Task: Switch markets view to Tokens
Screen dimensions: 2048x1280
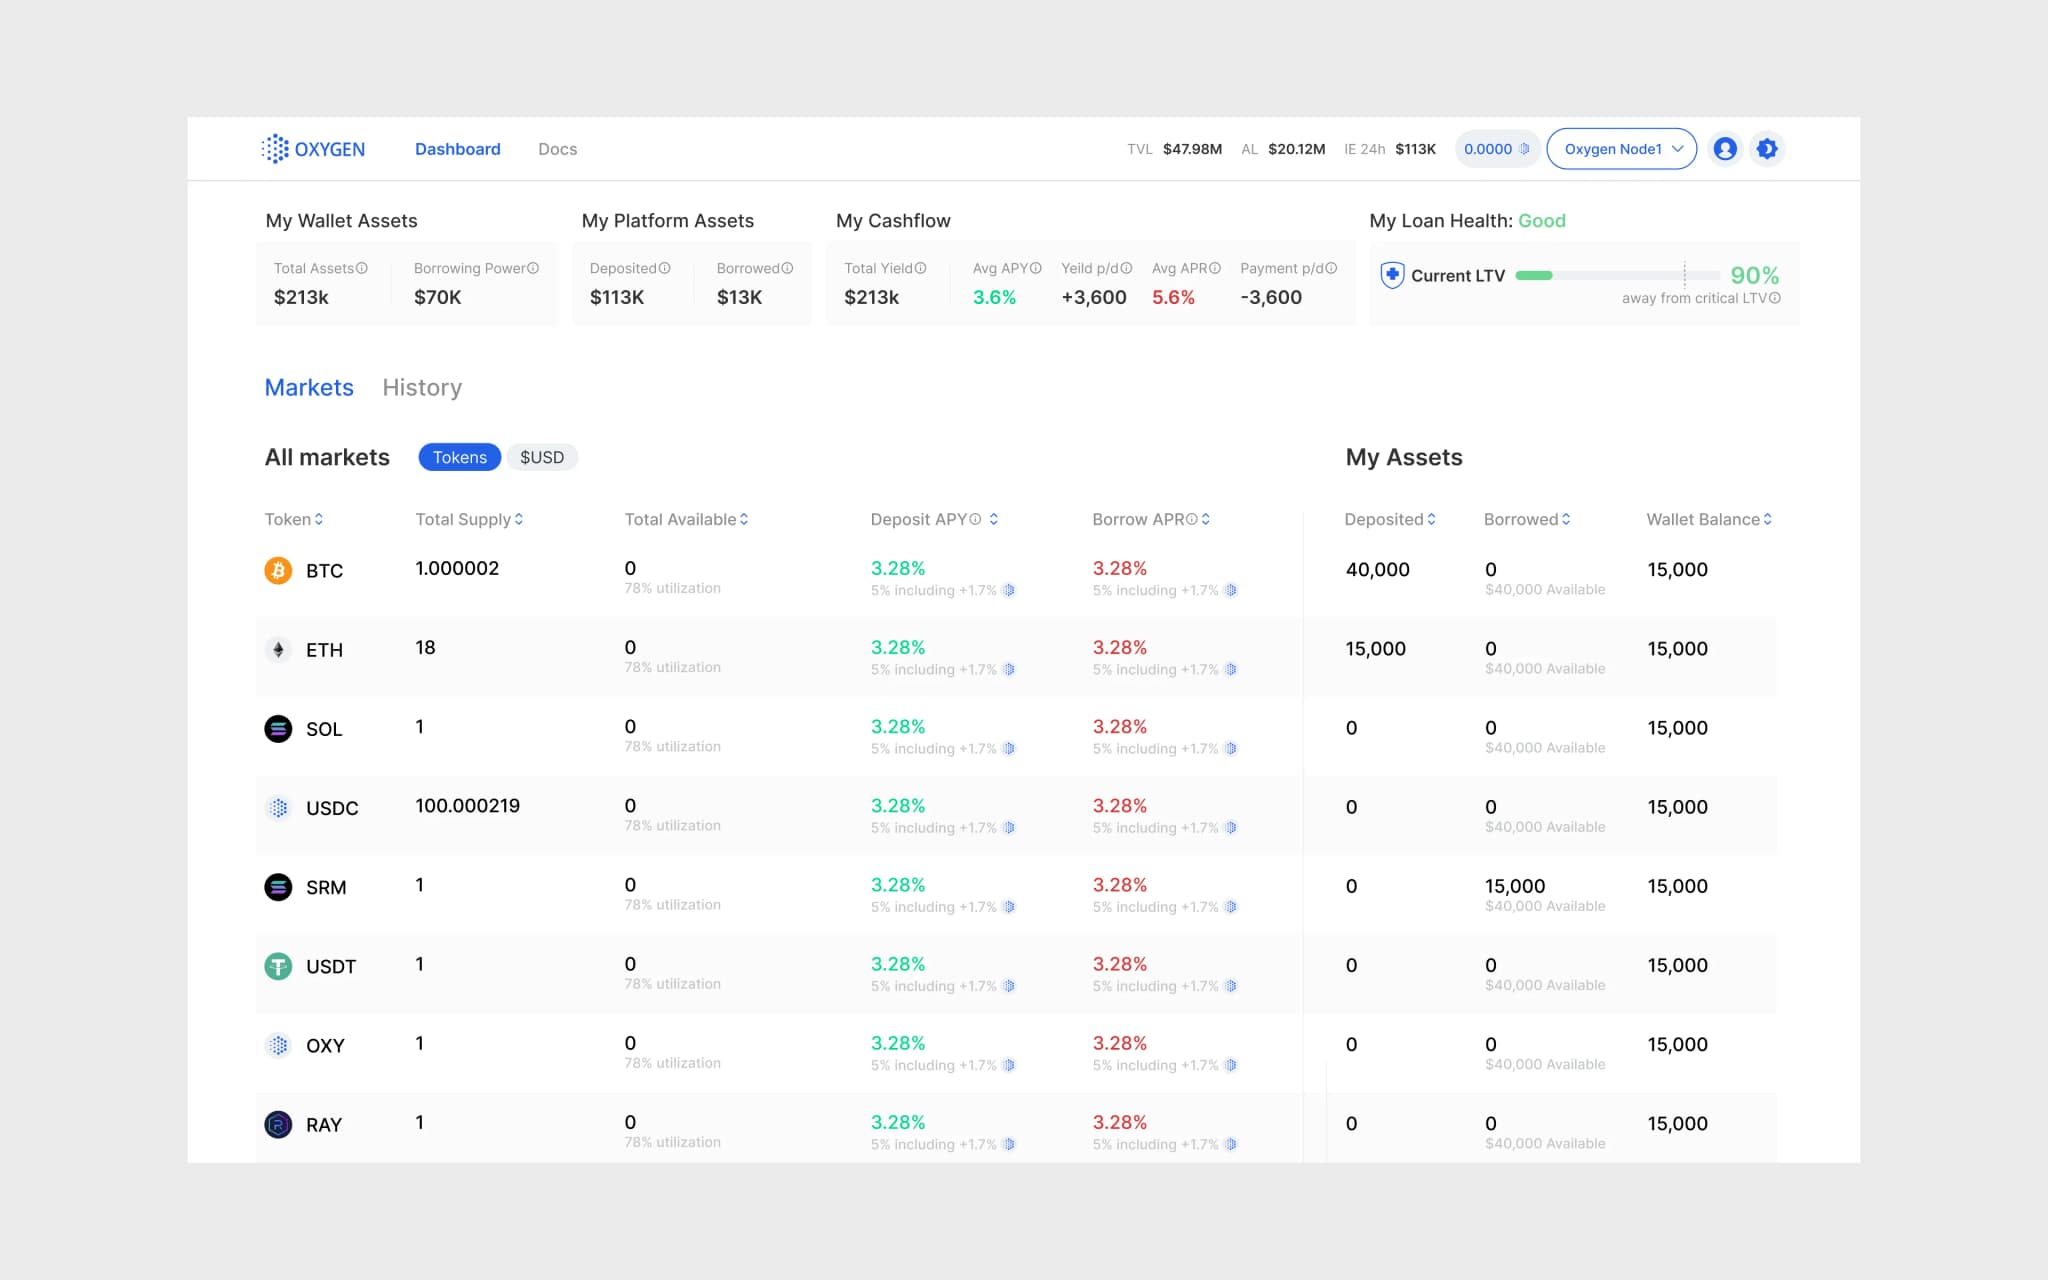Action: coord(459,457)
